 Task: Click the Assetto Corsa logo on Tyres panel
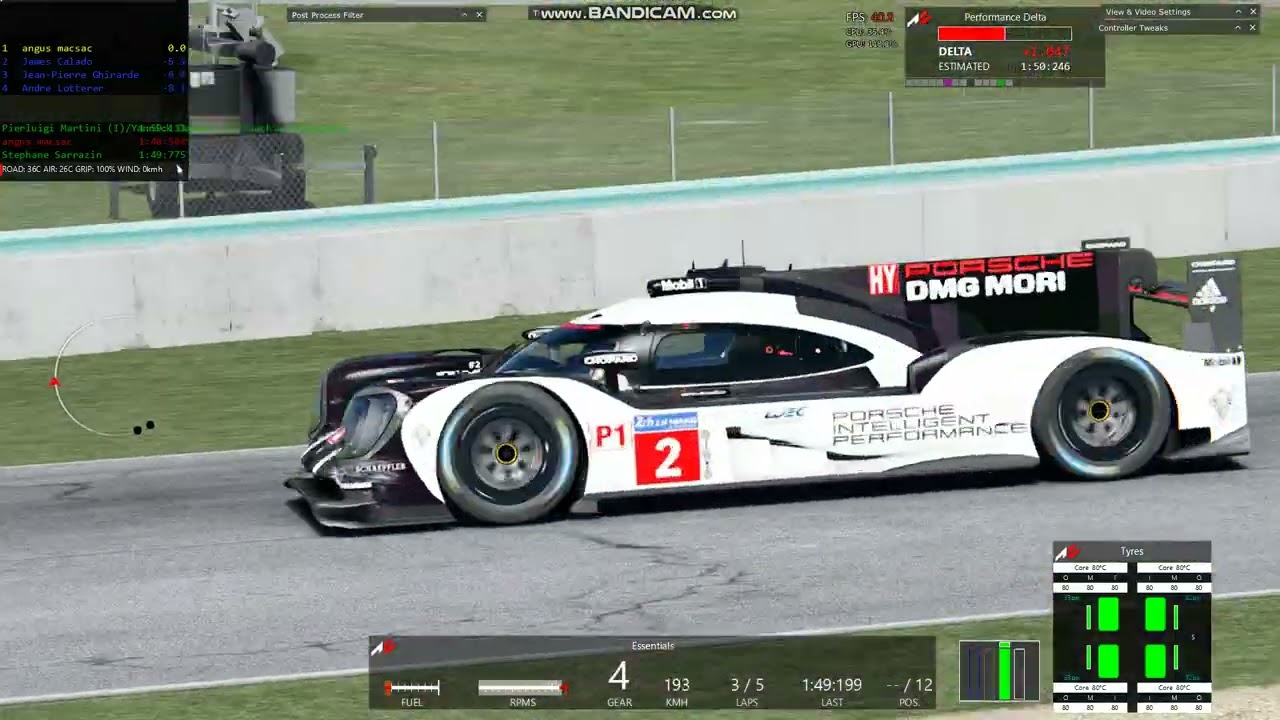1068,552
